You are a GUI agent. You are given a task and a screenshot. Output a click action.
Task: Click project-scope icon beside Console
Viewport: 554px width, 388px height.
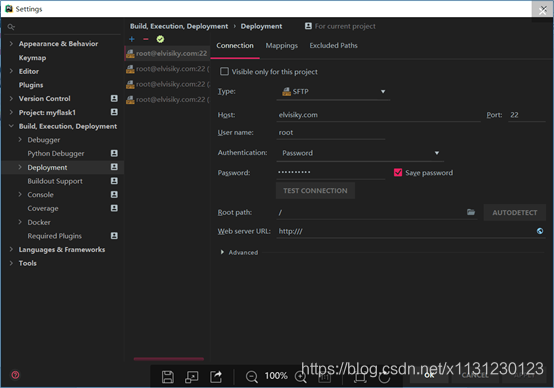tap(114, 194)
